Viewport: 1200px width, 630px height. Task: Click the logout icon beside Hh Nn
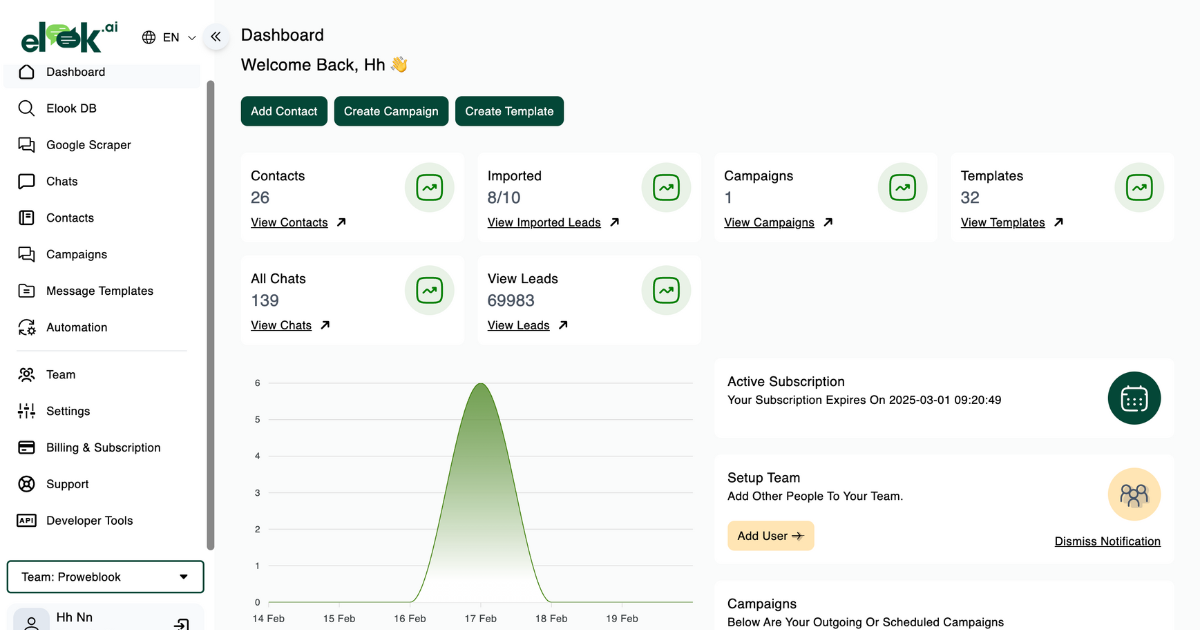coord(181,624)
